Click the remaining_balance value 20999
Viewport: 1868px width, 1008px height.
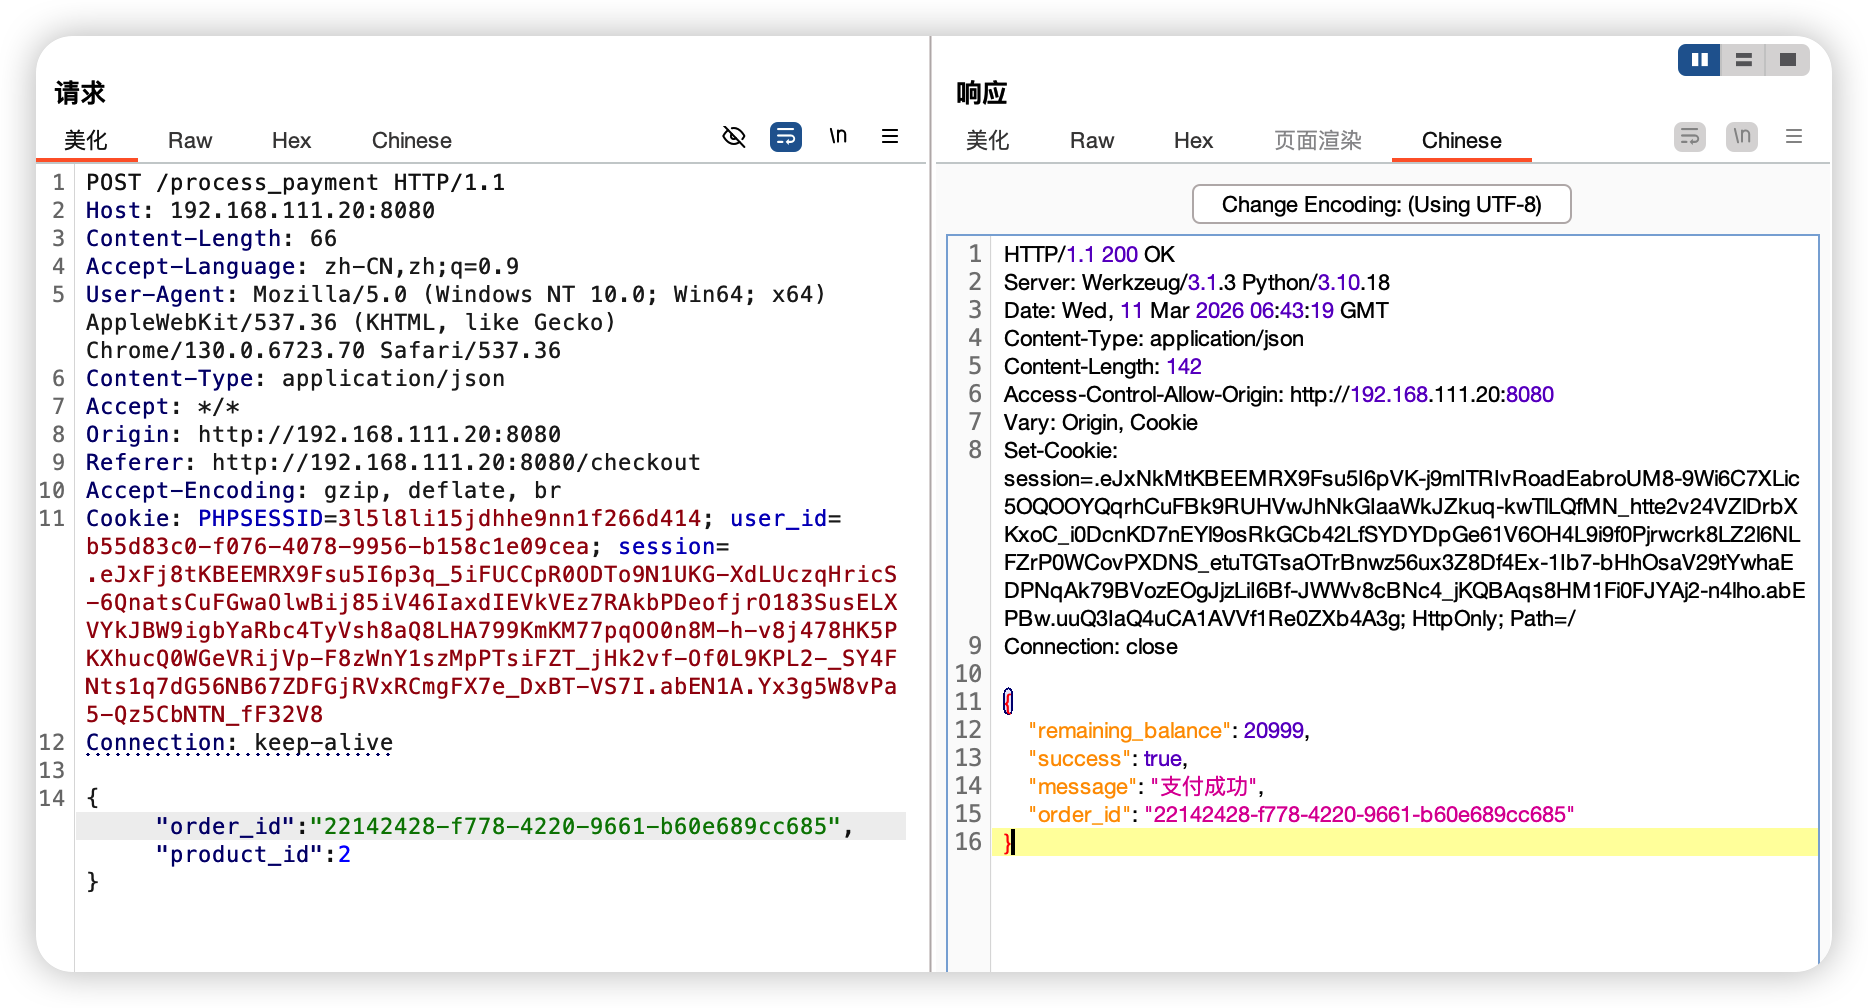click(x=1273, y=731)
